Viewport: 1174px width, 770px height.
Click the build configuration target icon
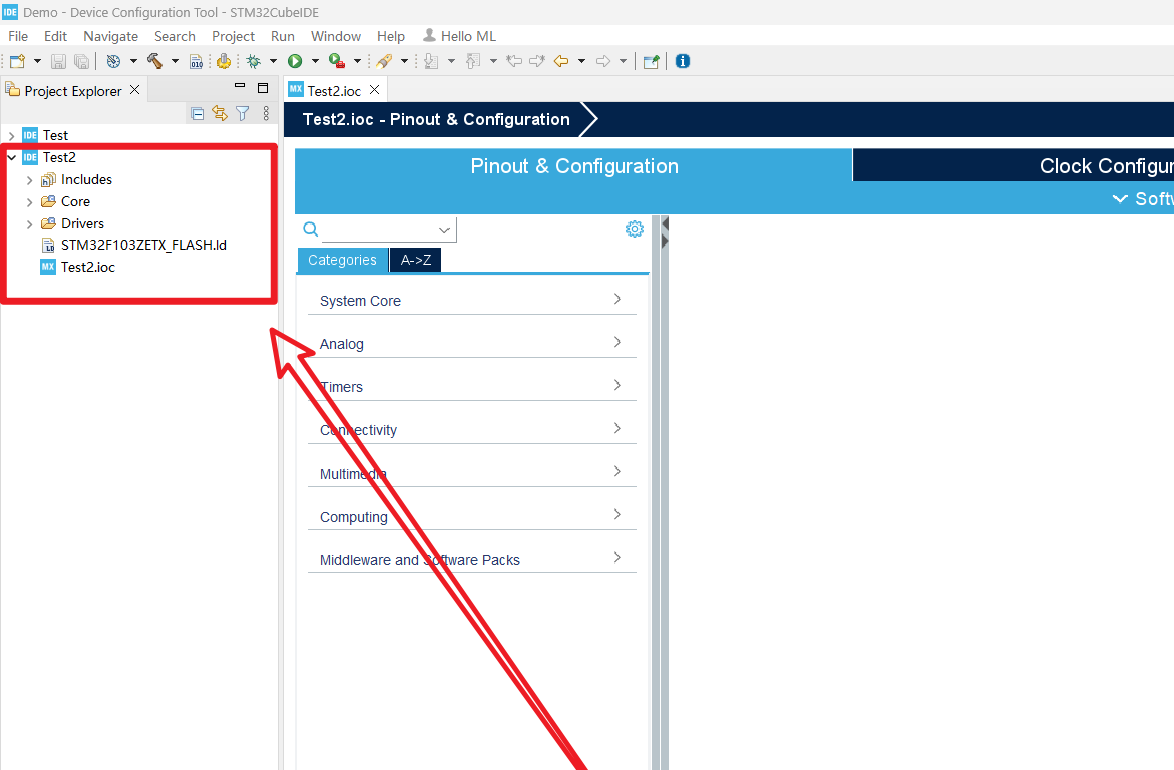(114, 61)
